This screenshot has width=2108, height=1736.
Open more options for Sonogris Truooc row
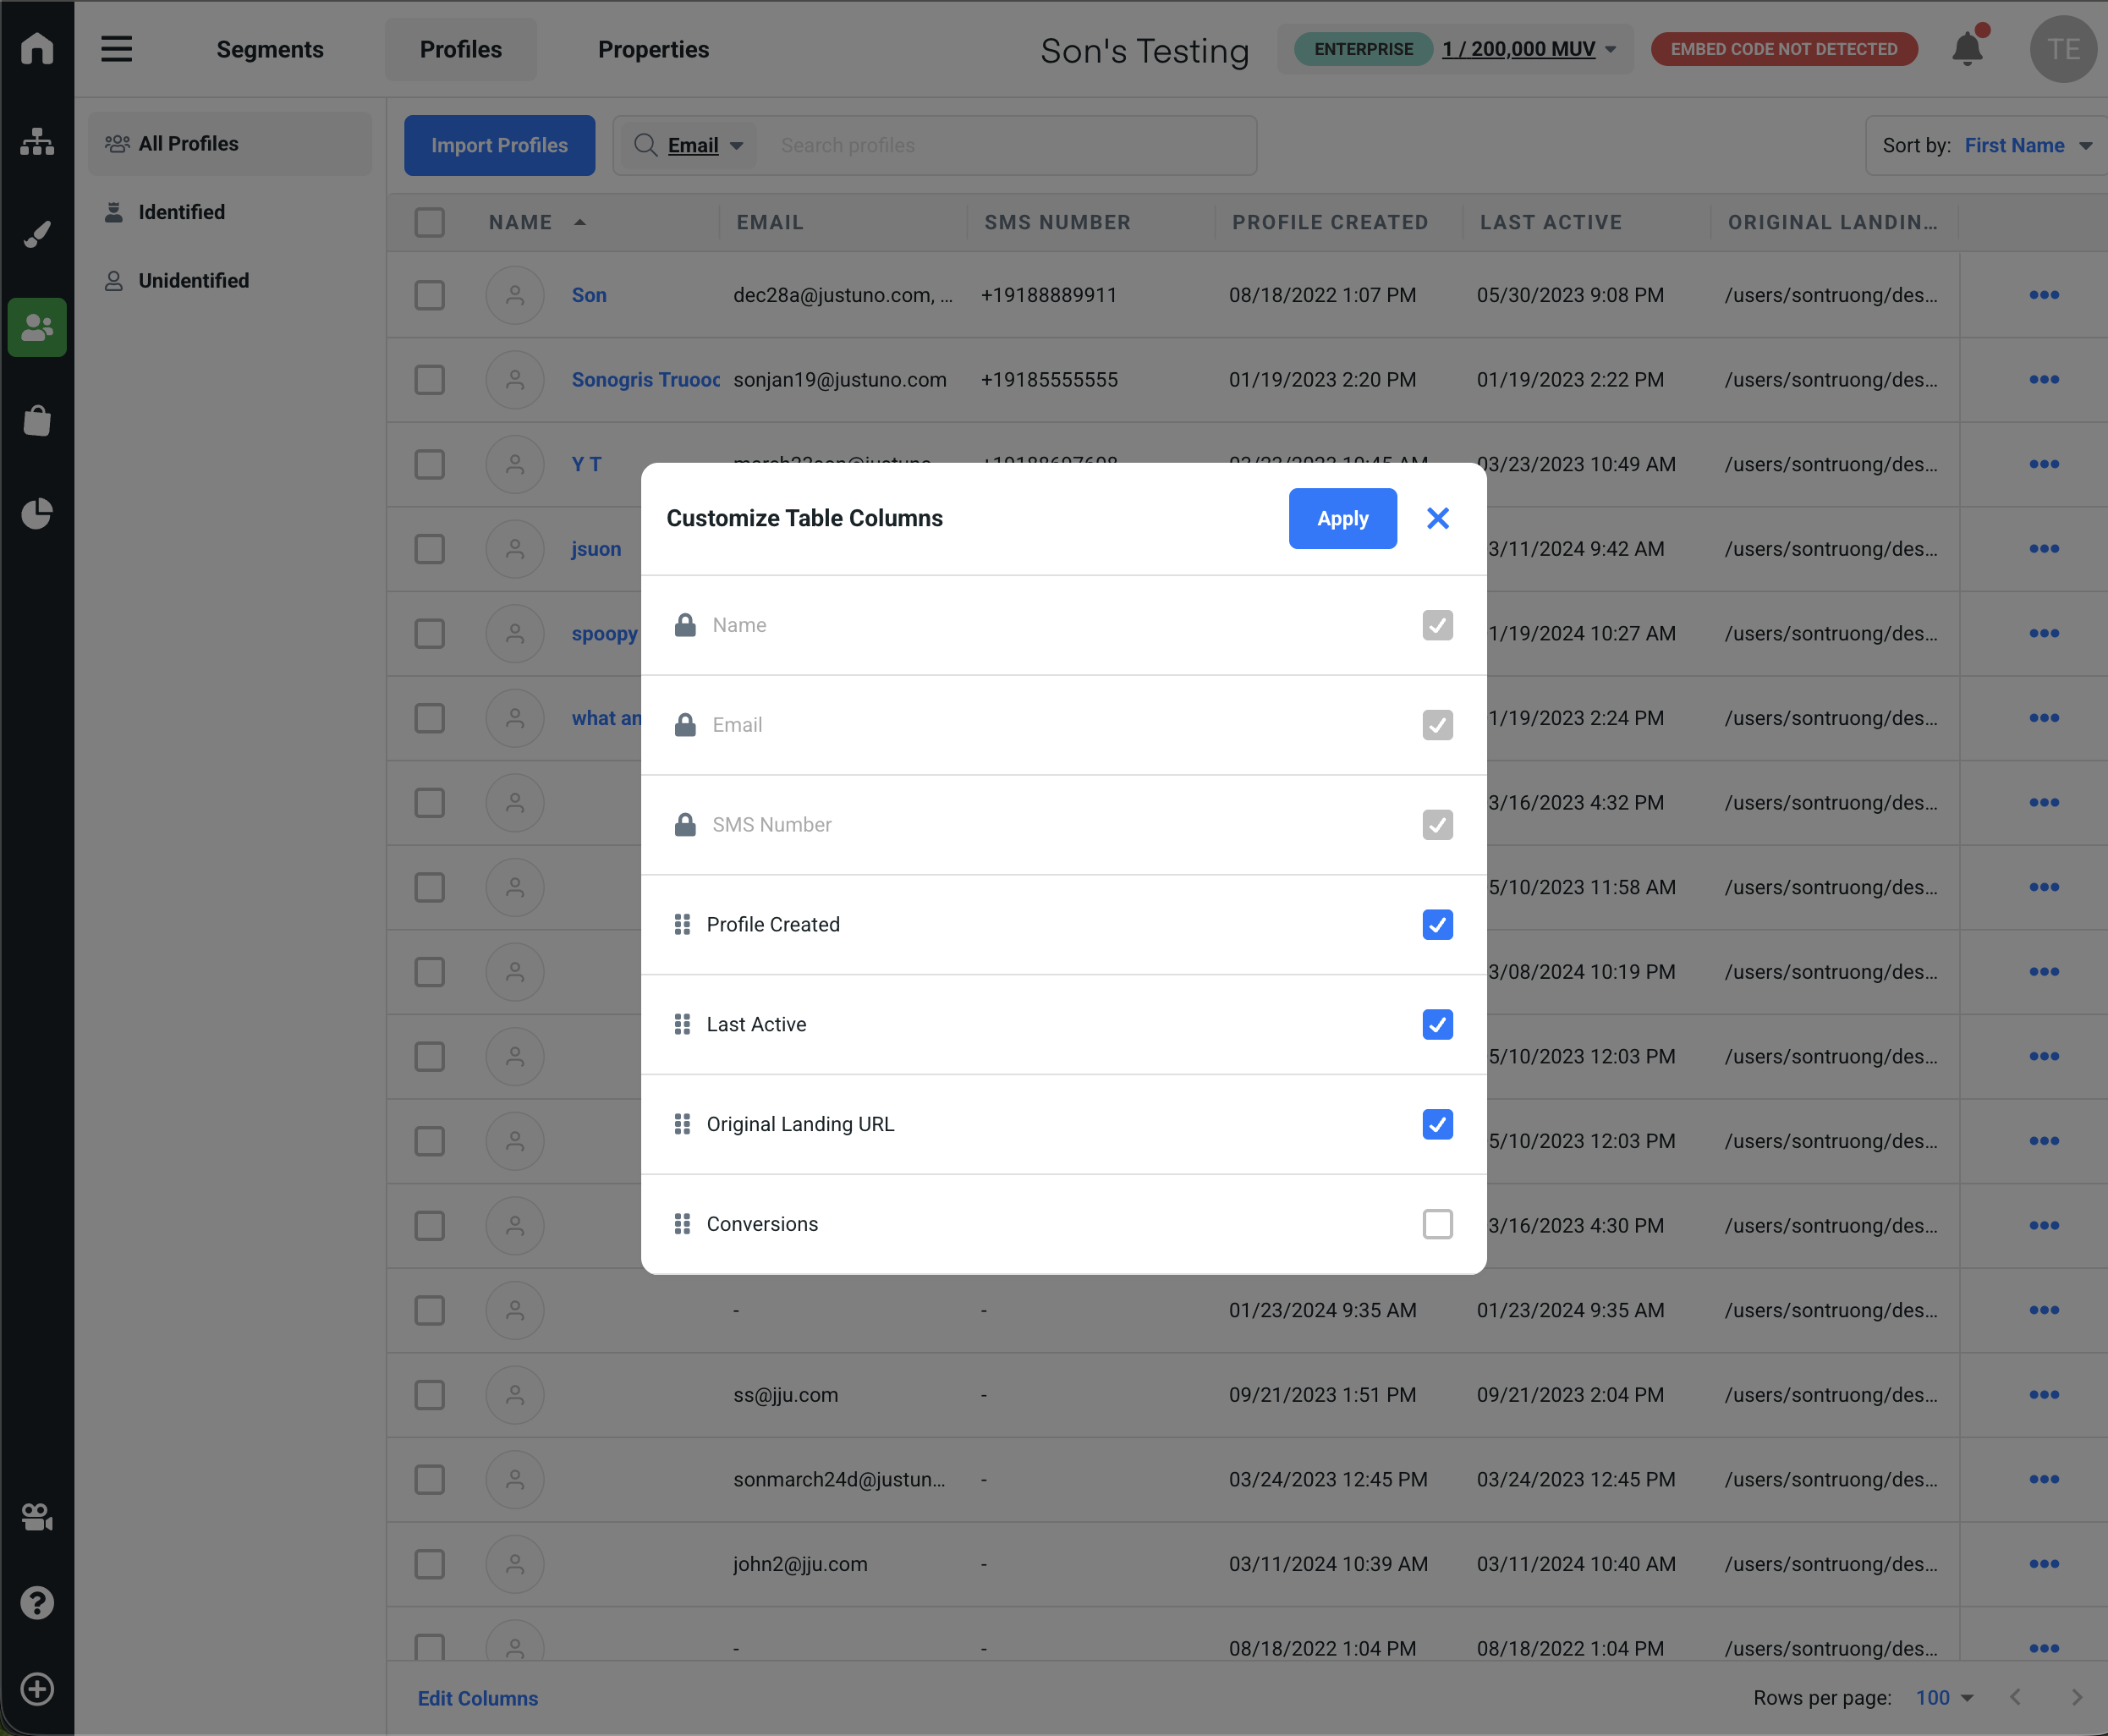(x=2044, y=380)
